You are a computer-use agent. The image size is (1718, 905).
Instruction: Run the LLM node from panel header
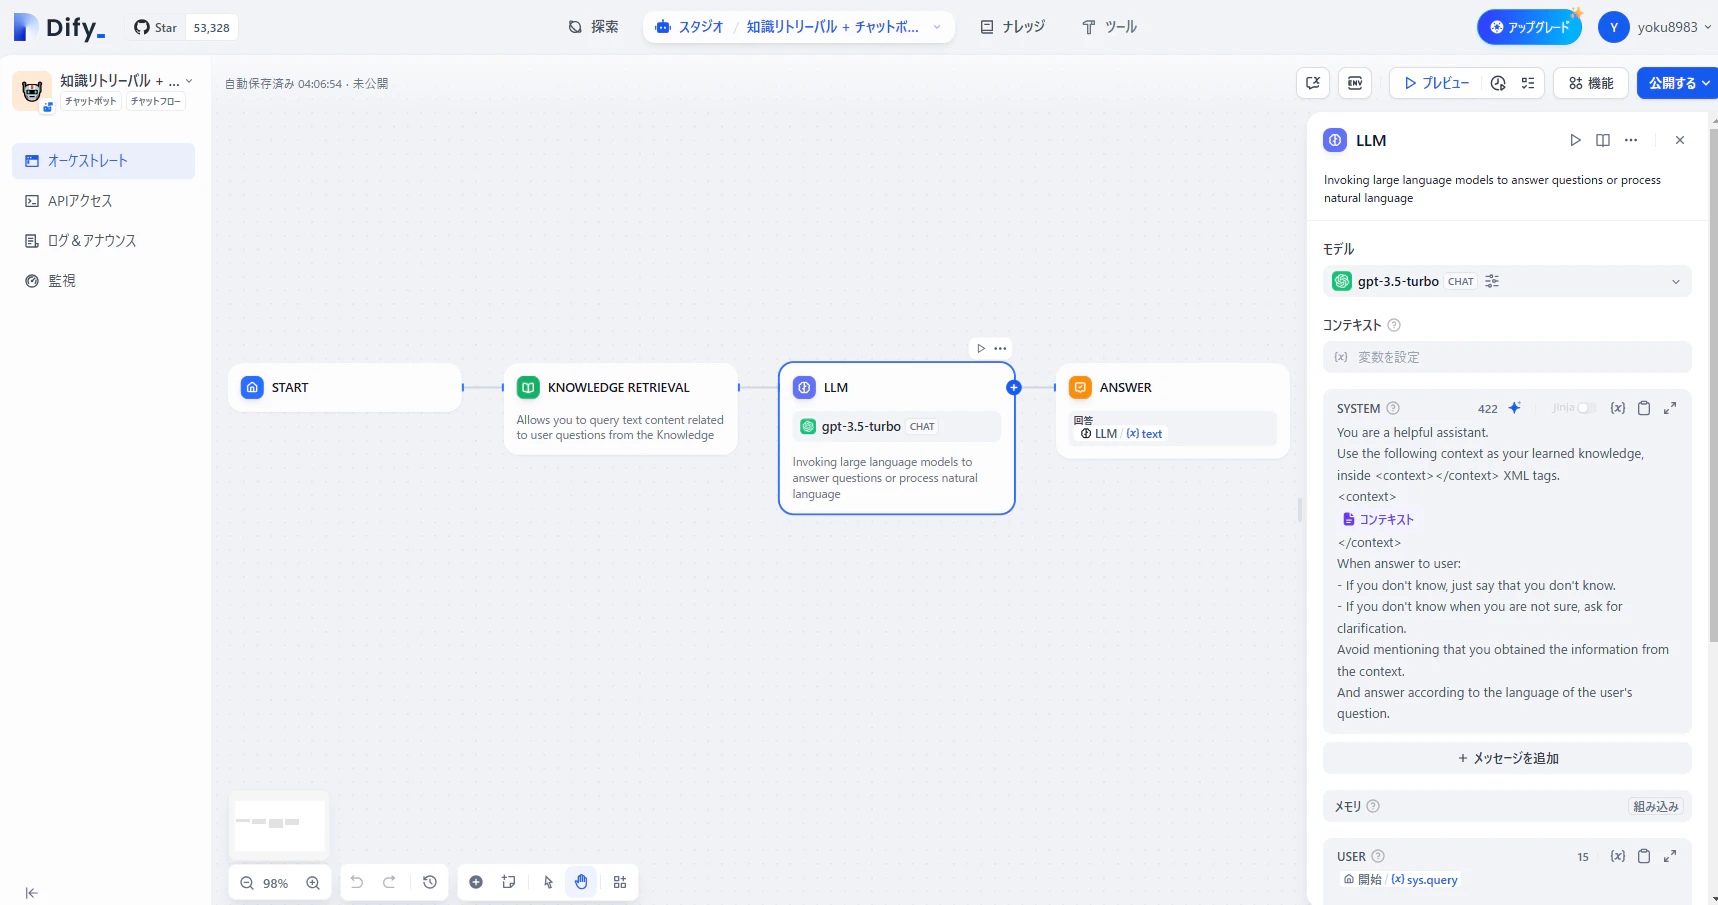1575,140
